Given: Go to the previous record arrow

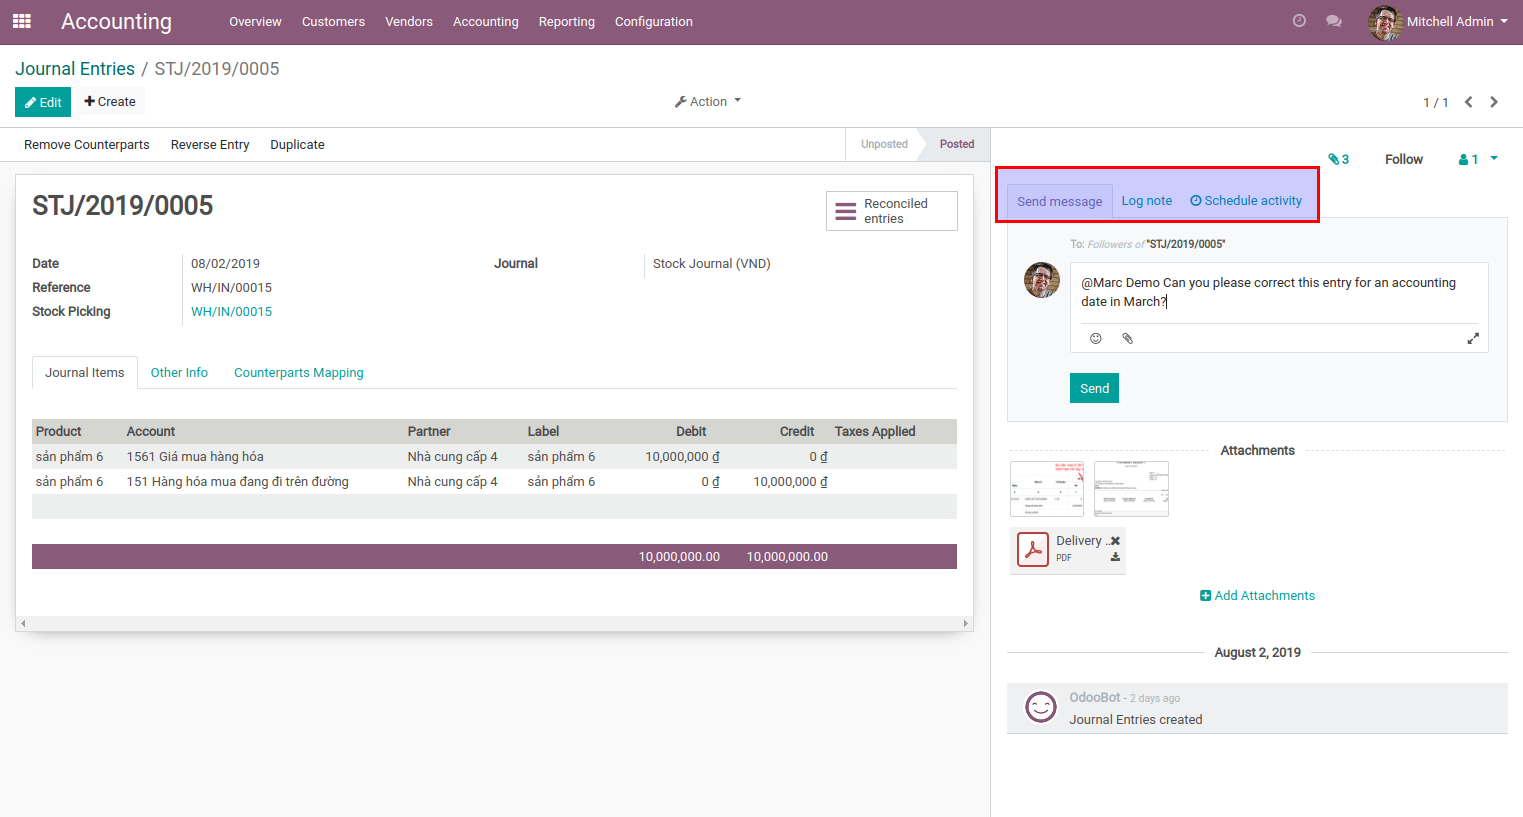Looking at the screenshot, I should (1468, 102).
